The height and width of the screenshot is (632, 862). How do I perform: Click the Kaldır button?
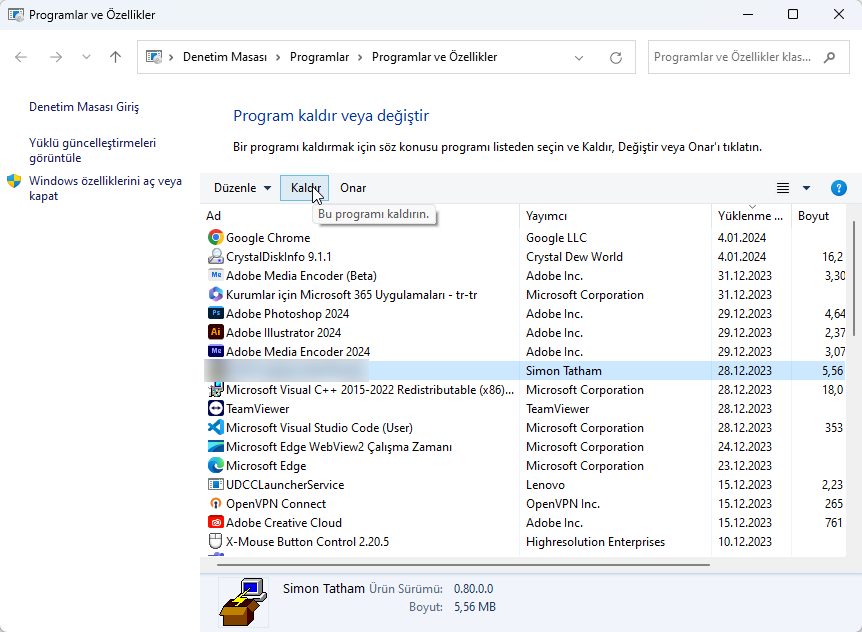(304, 187)
